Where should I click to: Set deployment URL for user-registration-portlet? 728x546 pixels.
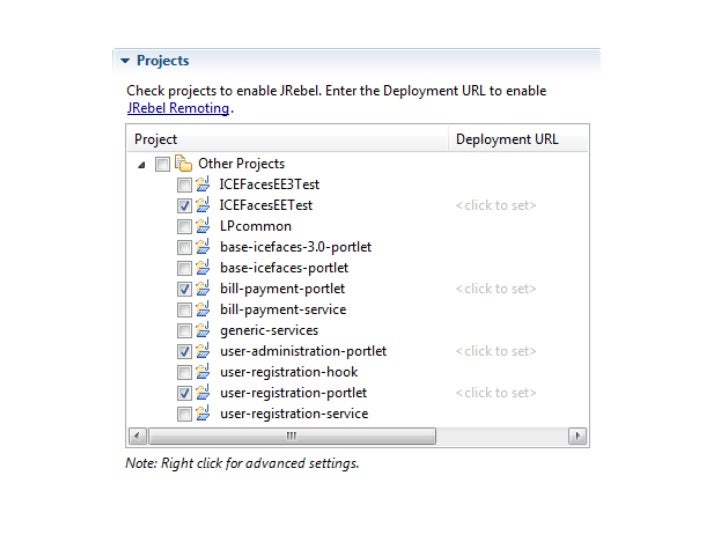pyautogui.click(x=495, y=393)
